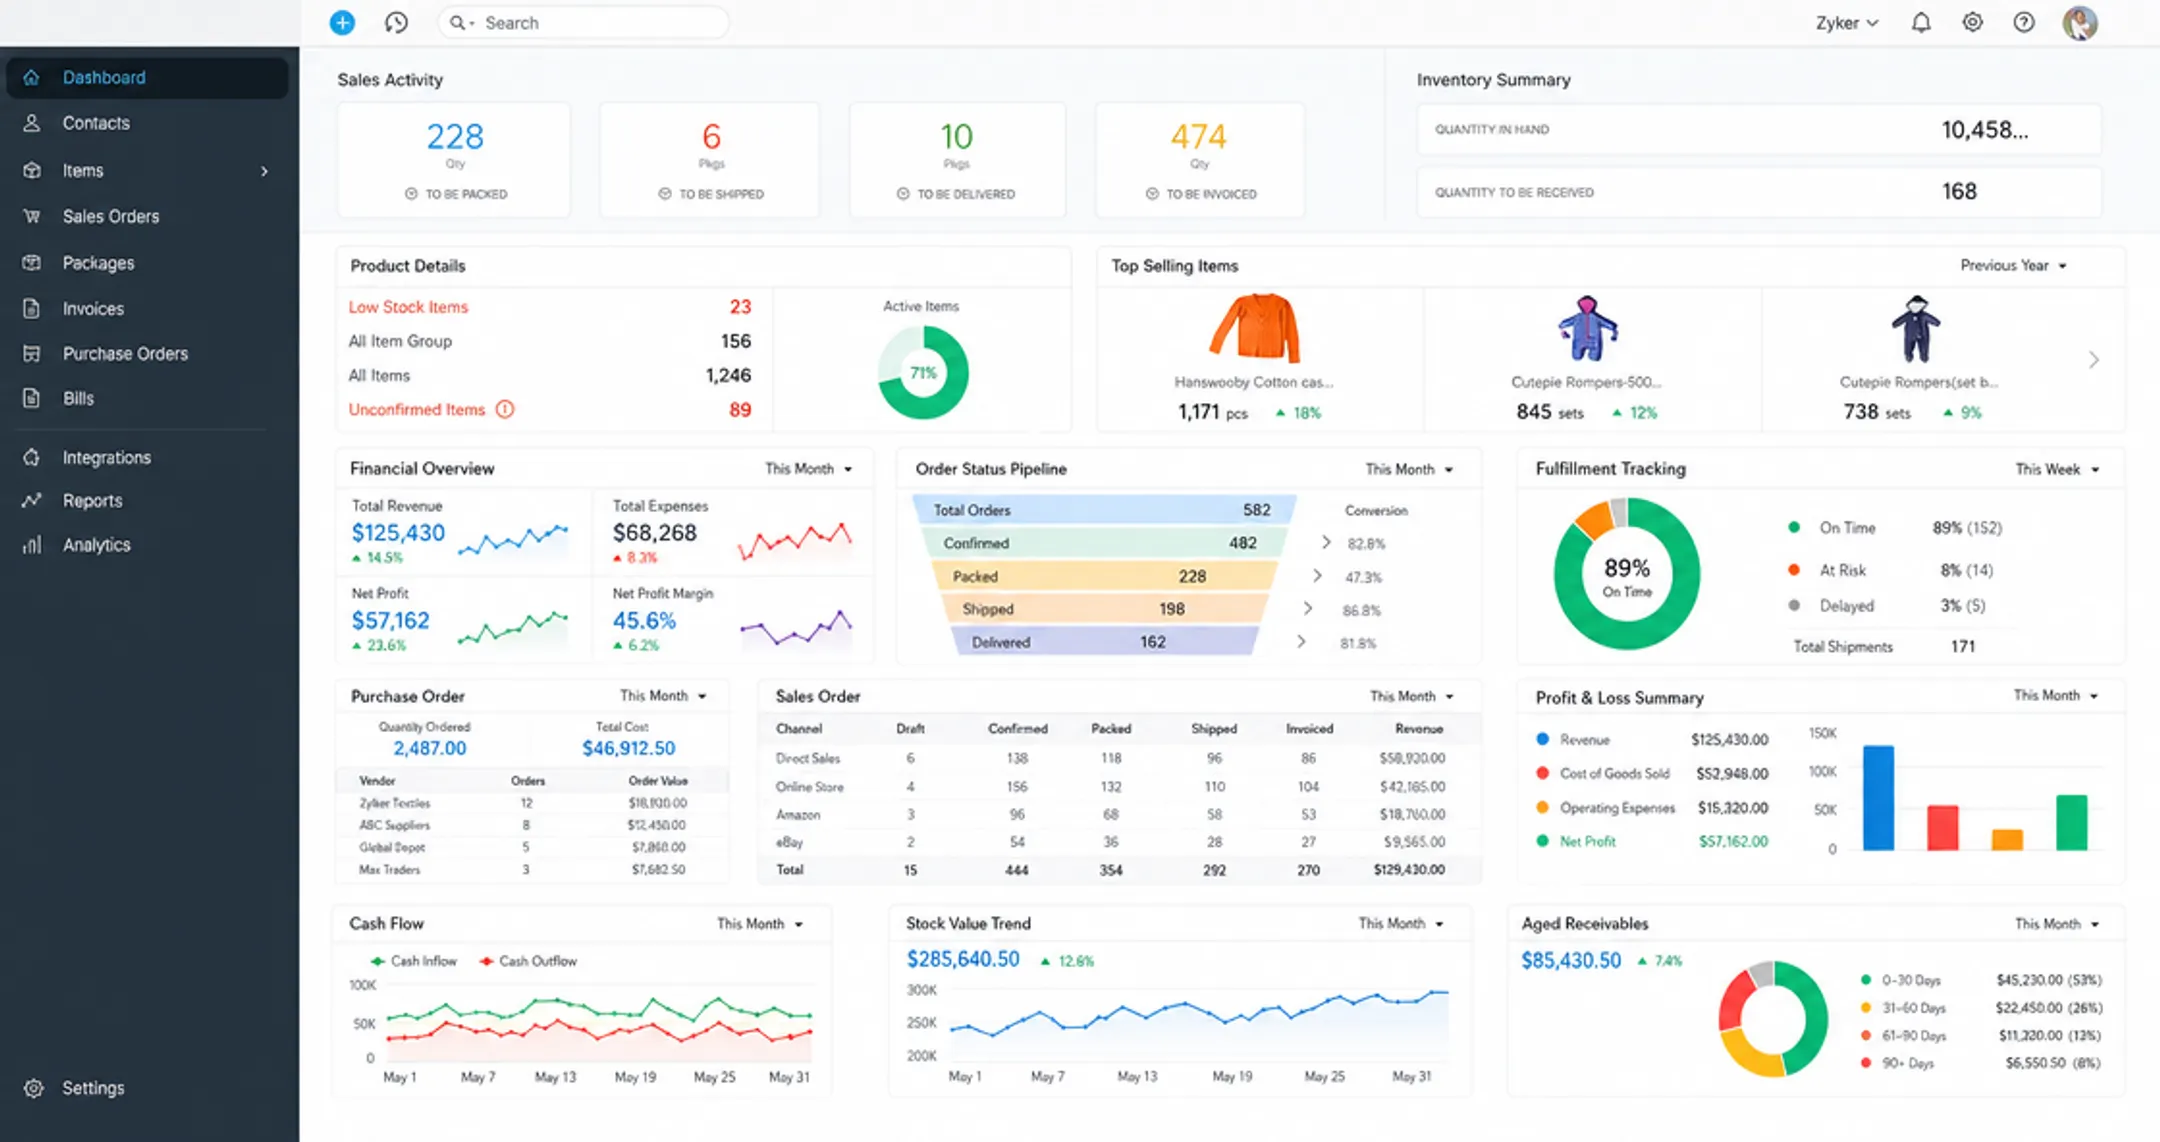Image resolution: width=2160 pixels, height=1142 pixels.
Task: Click the Integrations sidebar icon
Action: 32,457
